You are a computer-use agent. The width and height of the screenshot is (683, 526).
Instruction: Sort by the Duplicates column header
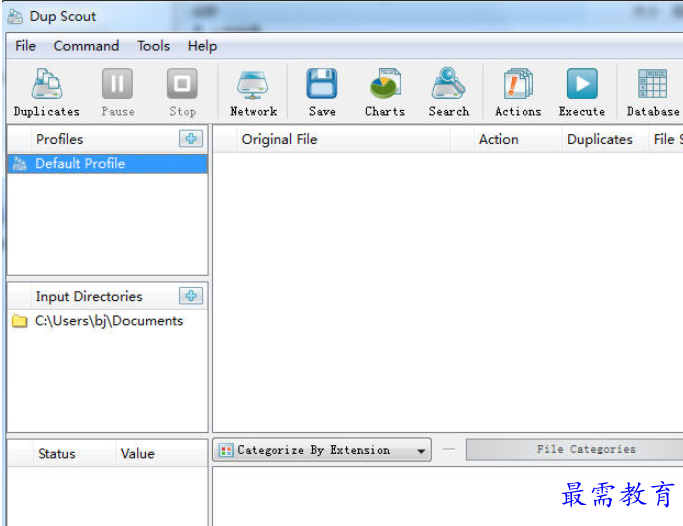(603, 139)
